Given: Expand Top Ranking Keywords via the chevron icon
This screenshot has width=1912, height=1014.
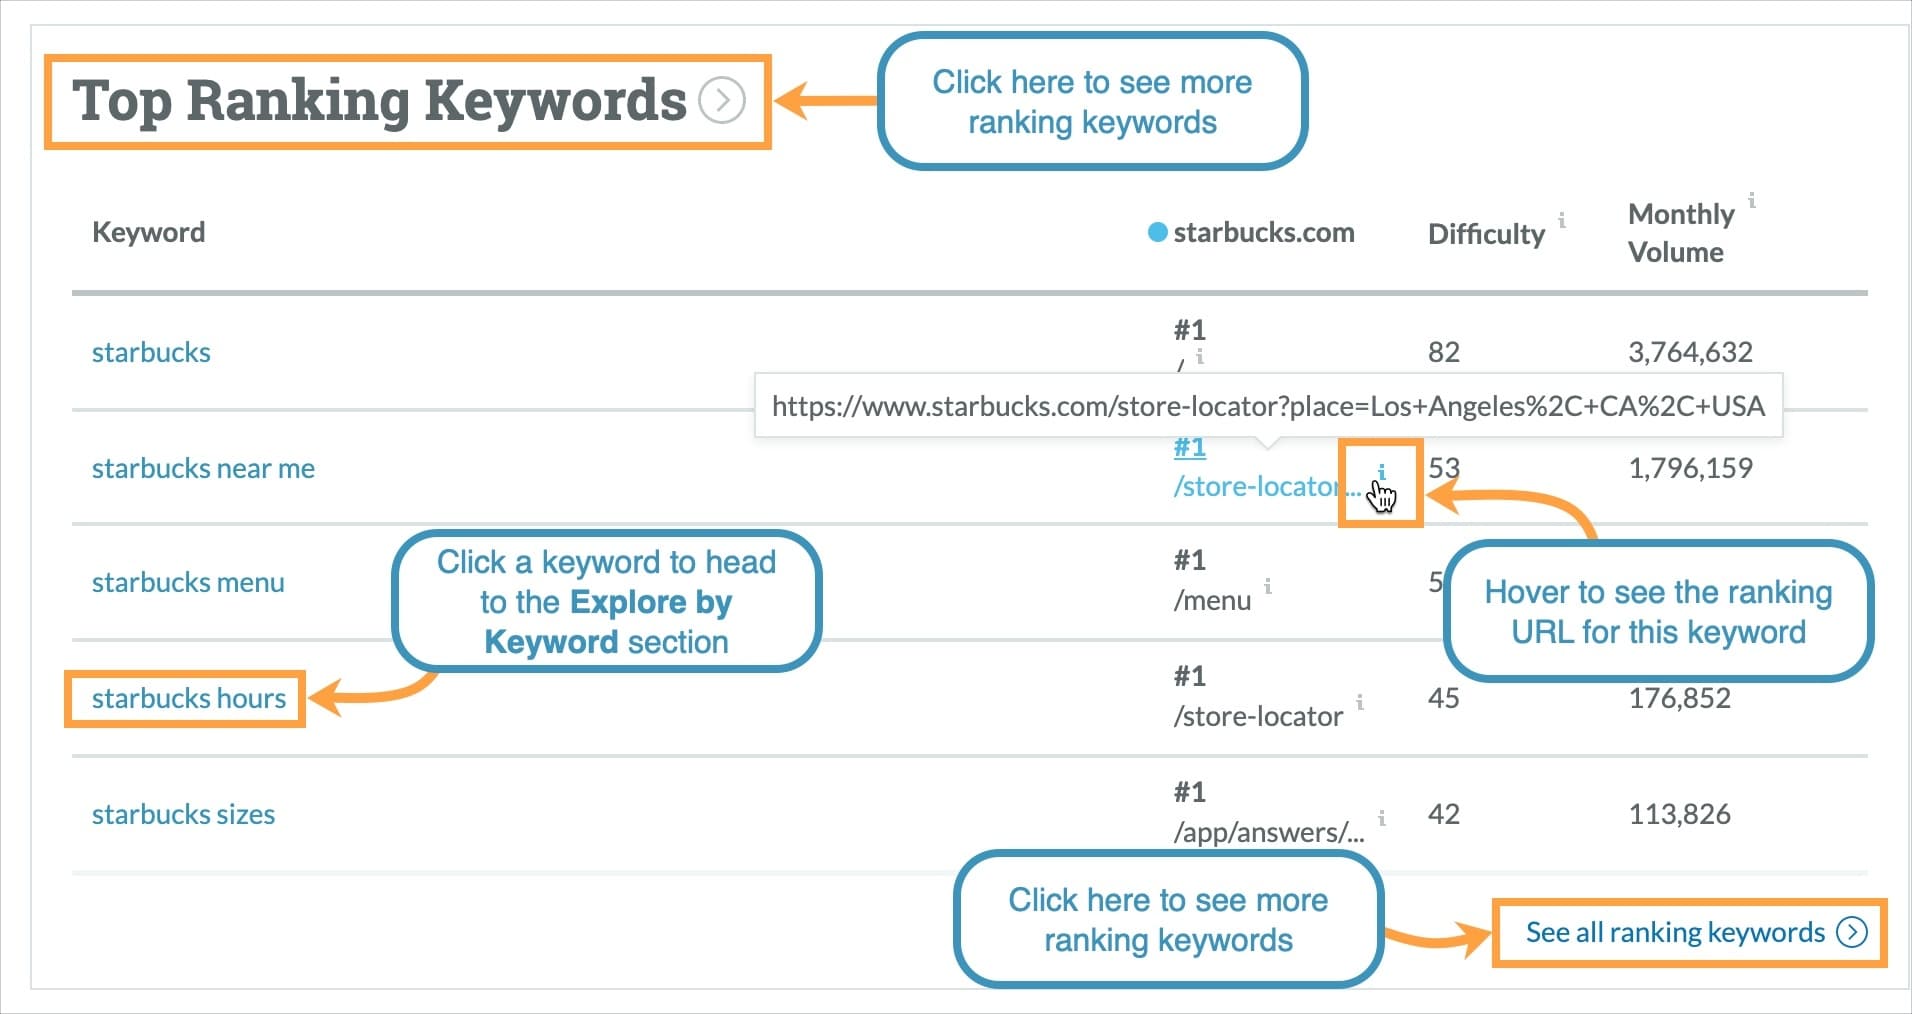Looking at the screenshot, I should click(722, 101).
